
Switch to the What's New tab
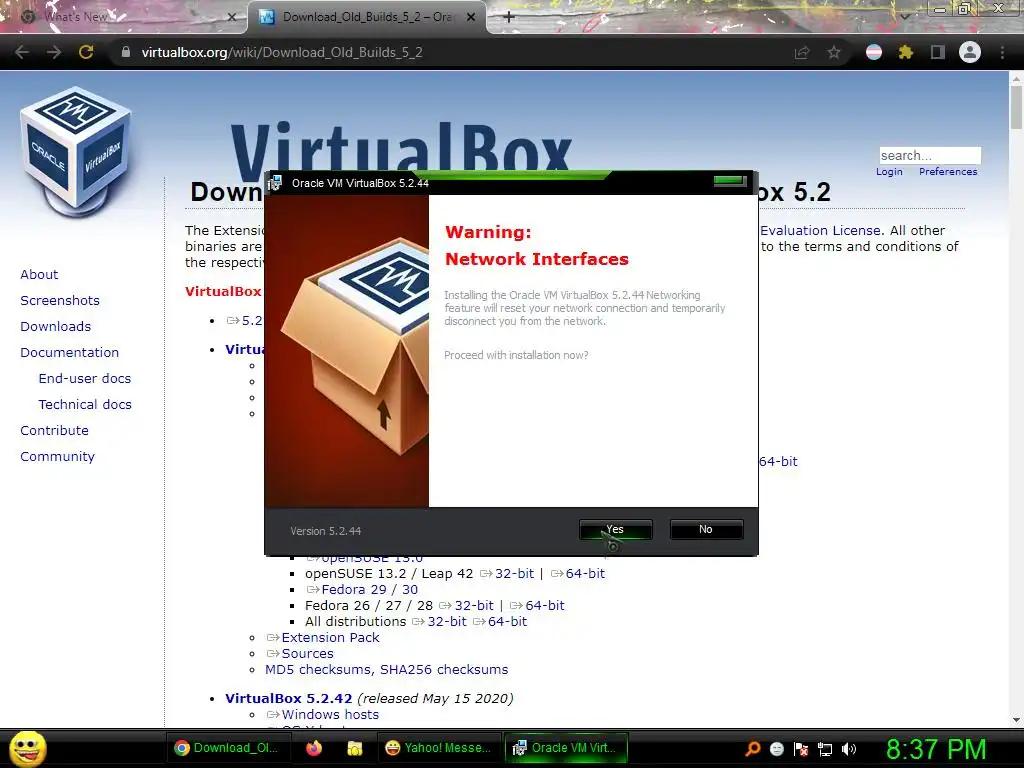(x=124, y=18)
